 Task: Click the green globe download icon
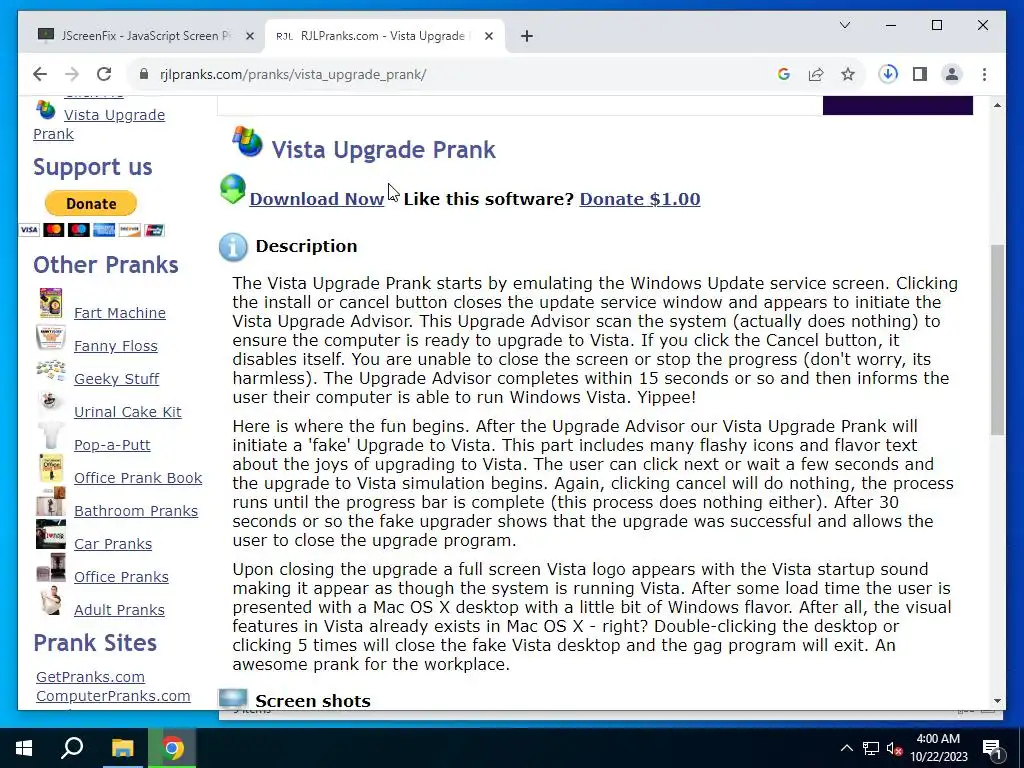pos(232,189)
